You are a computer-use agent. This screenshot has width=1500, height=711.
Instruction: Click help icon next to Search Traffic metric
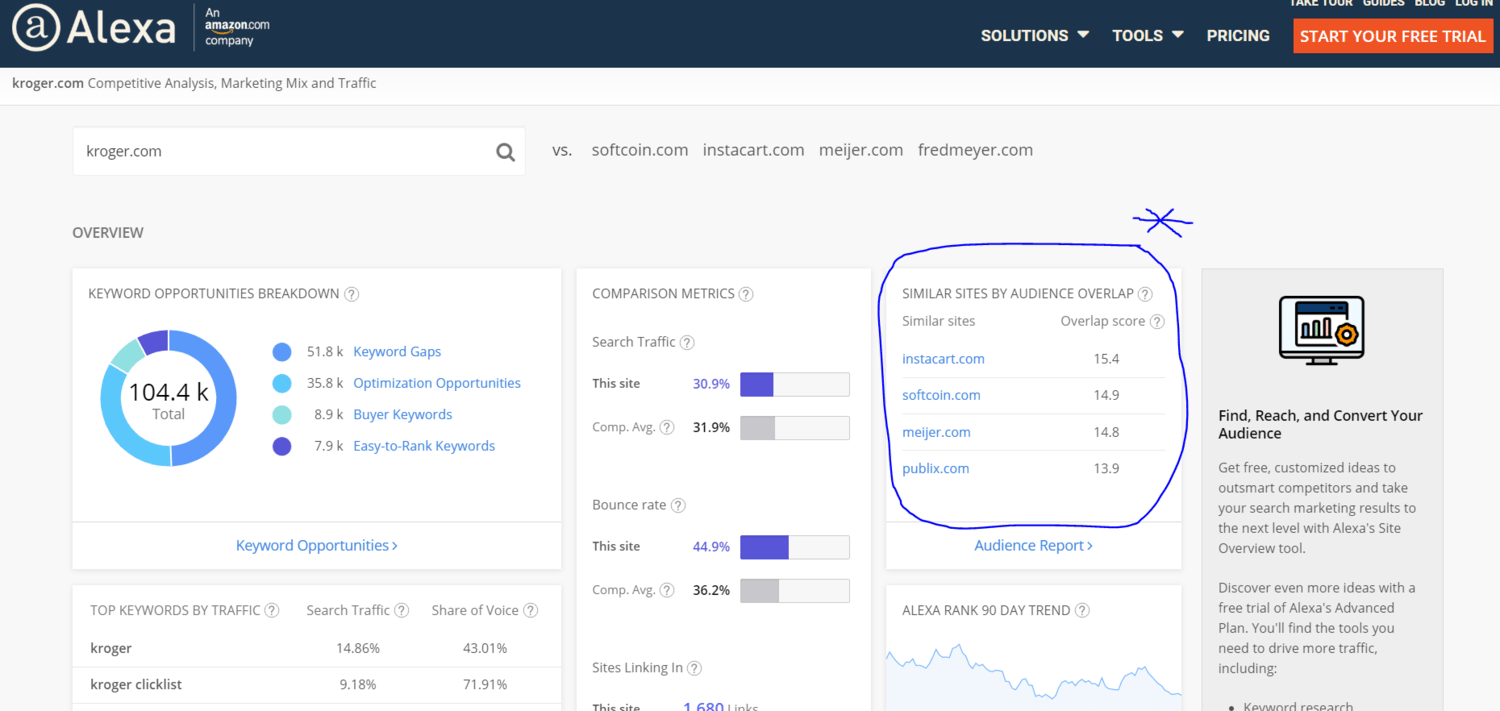687,342
